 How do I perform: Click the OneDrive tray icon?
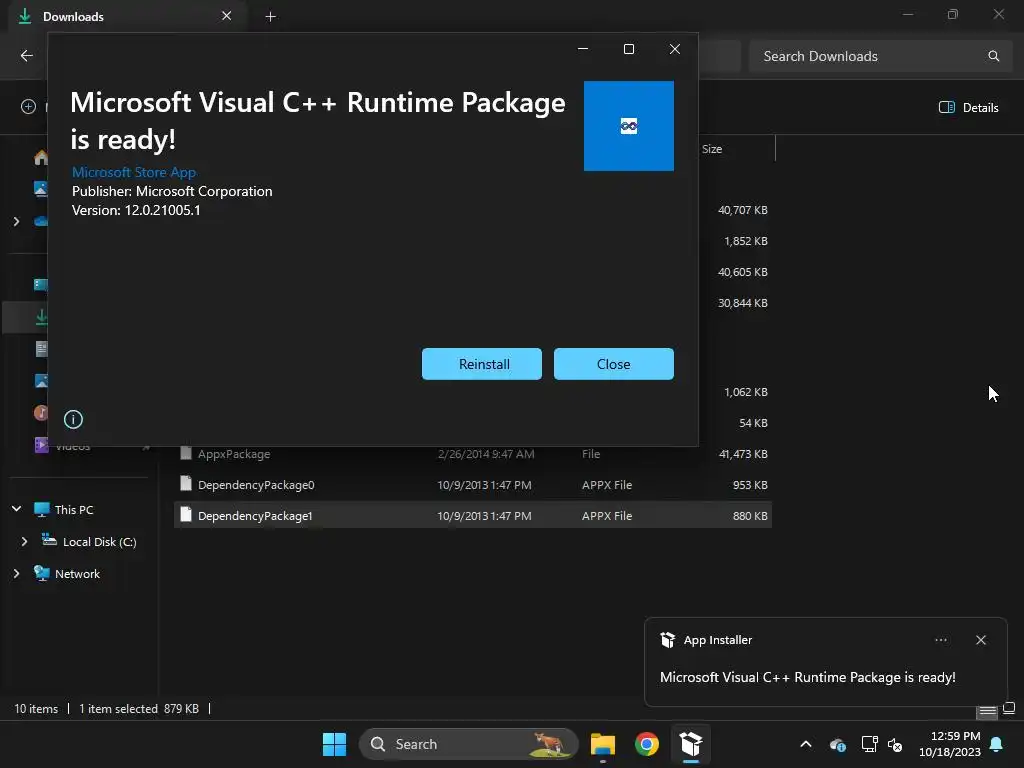838,744
